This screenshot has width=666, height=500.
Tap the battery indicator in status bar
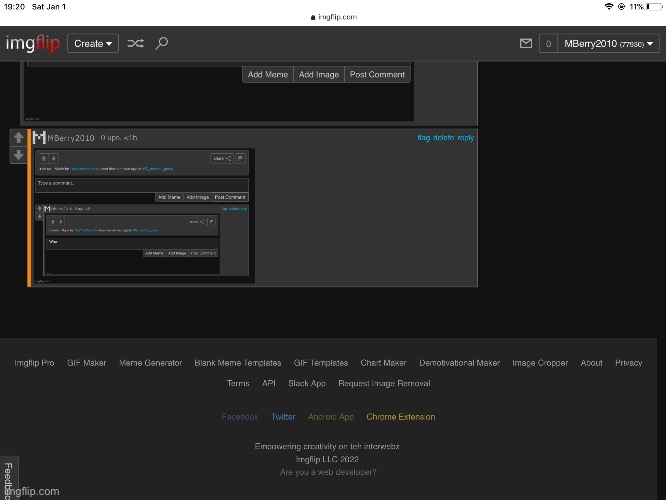(x=654, y=6)
